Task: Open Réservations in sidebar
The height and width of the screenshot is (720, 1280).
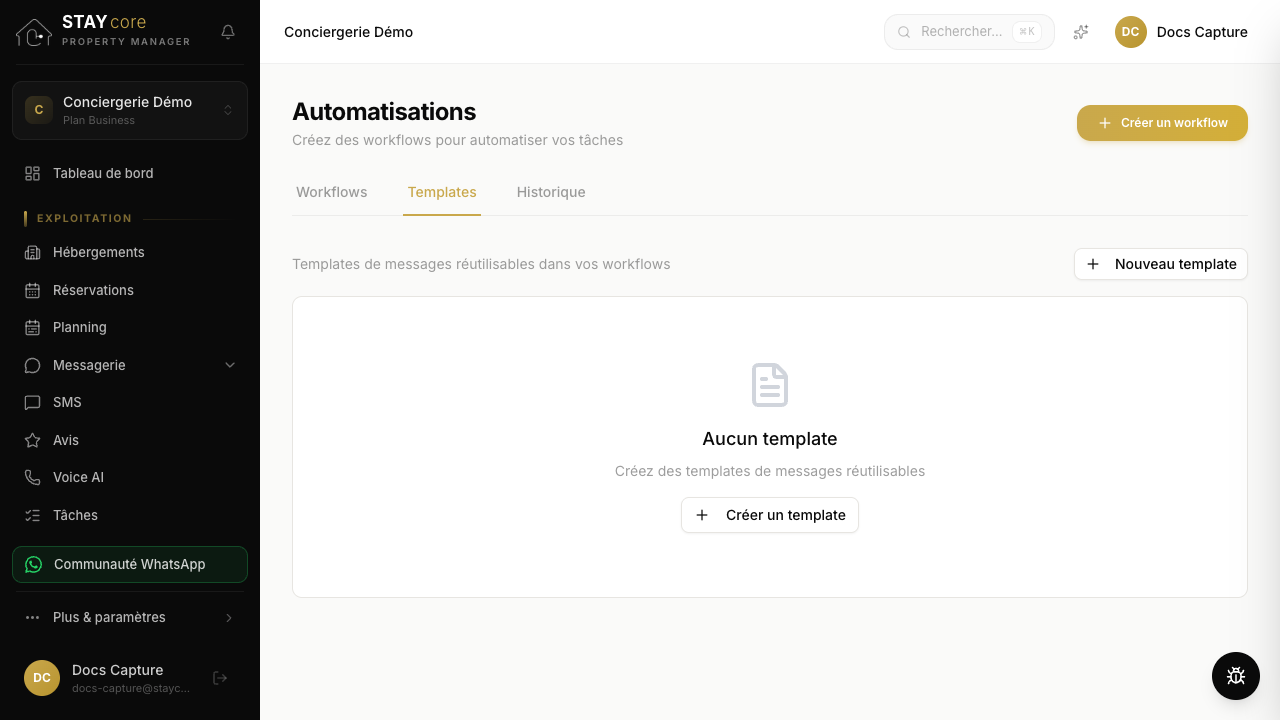Action: click(130, 290)
